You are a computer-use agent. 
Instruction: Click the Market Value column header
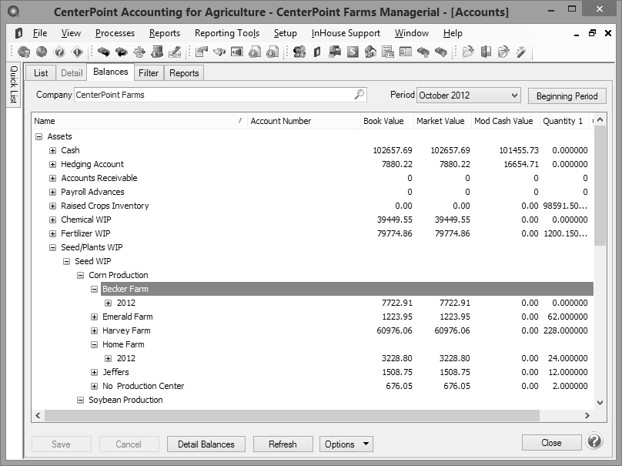(x=440, y=121)
